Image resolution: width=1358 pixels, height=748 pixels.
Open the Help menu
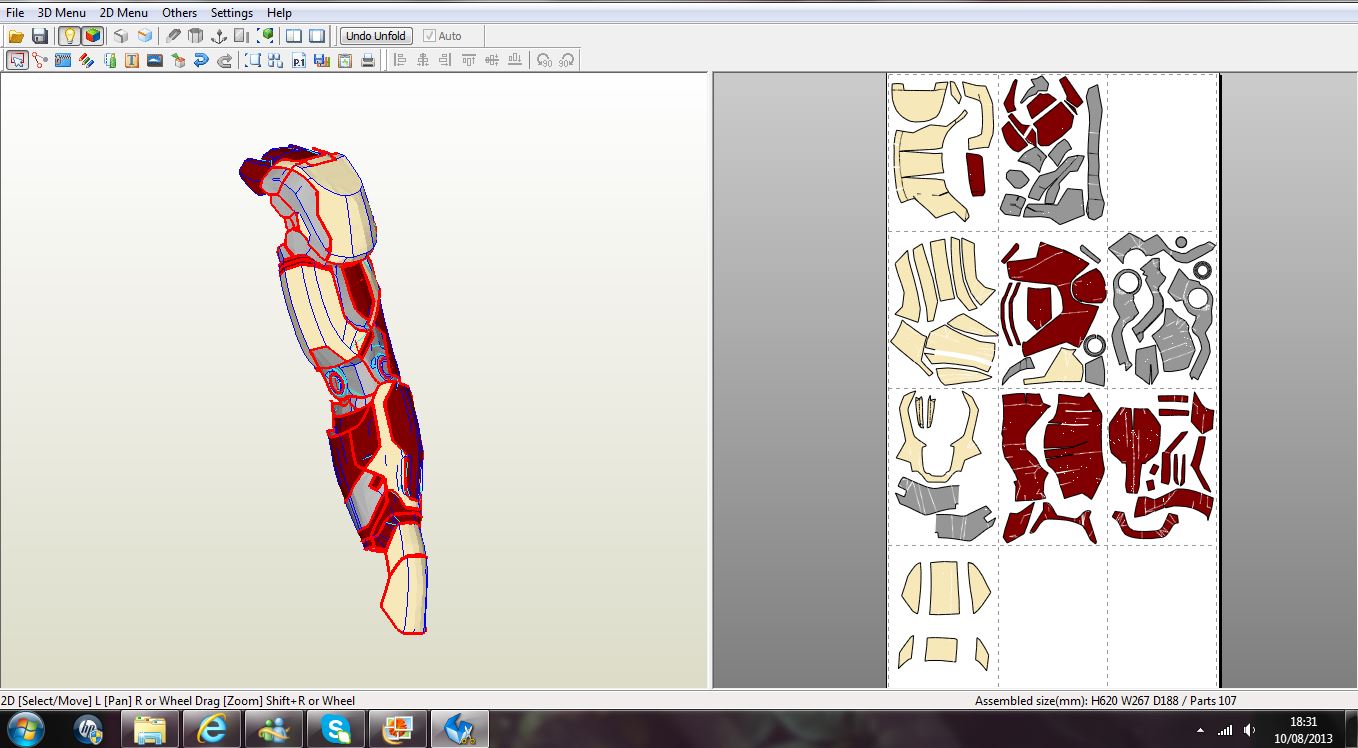[x=280, y=13]
